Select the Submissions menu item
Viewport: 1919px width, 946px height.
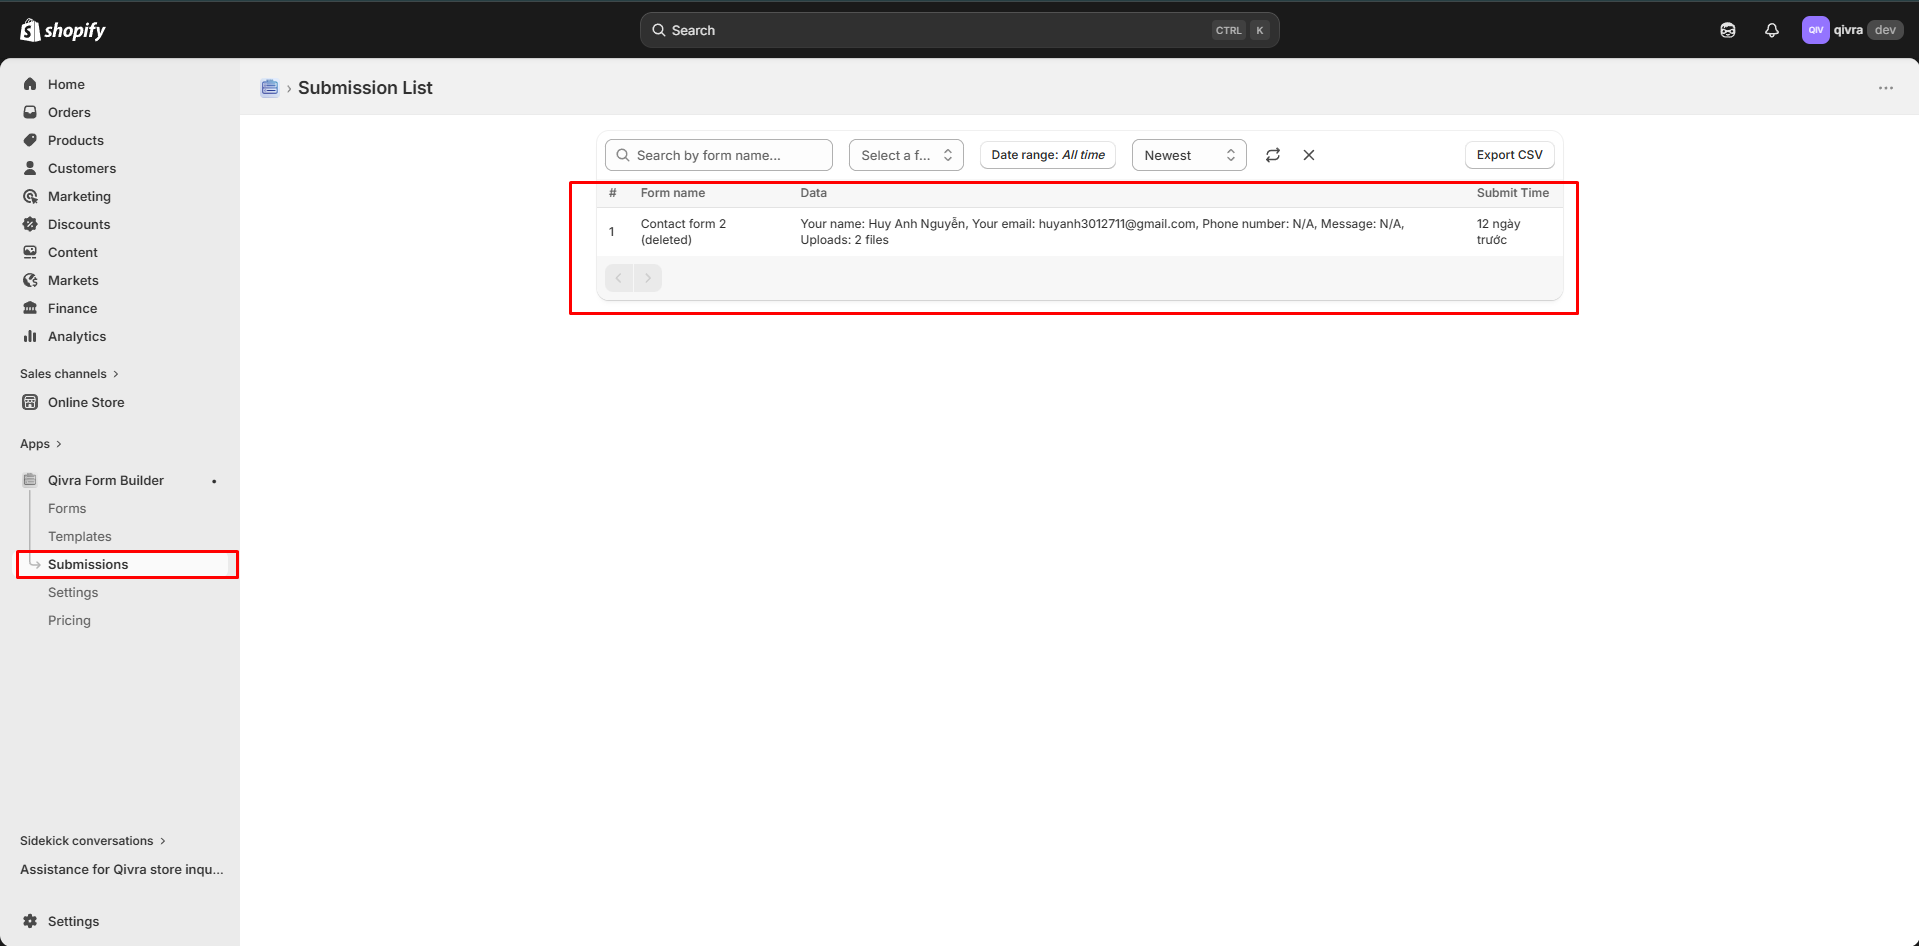tap(128, 564)
